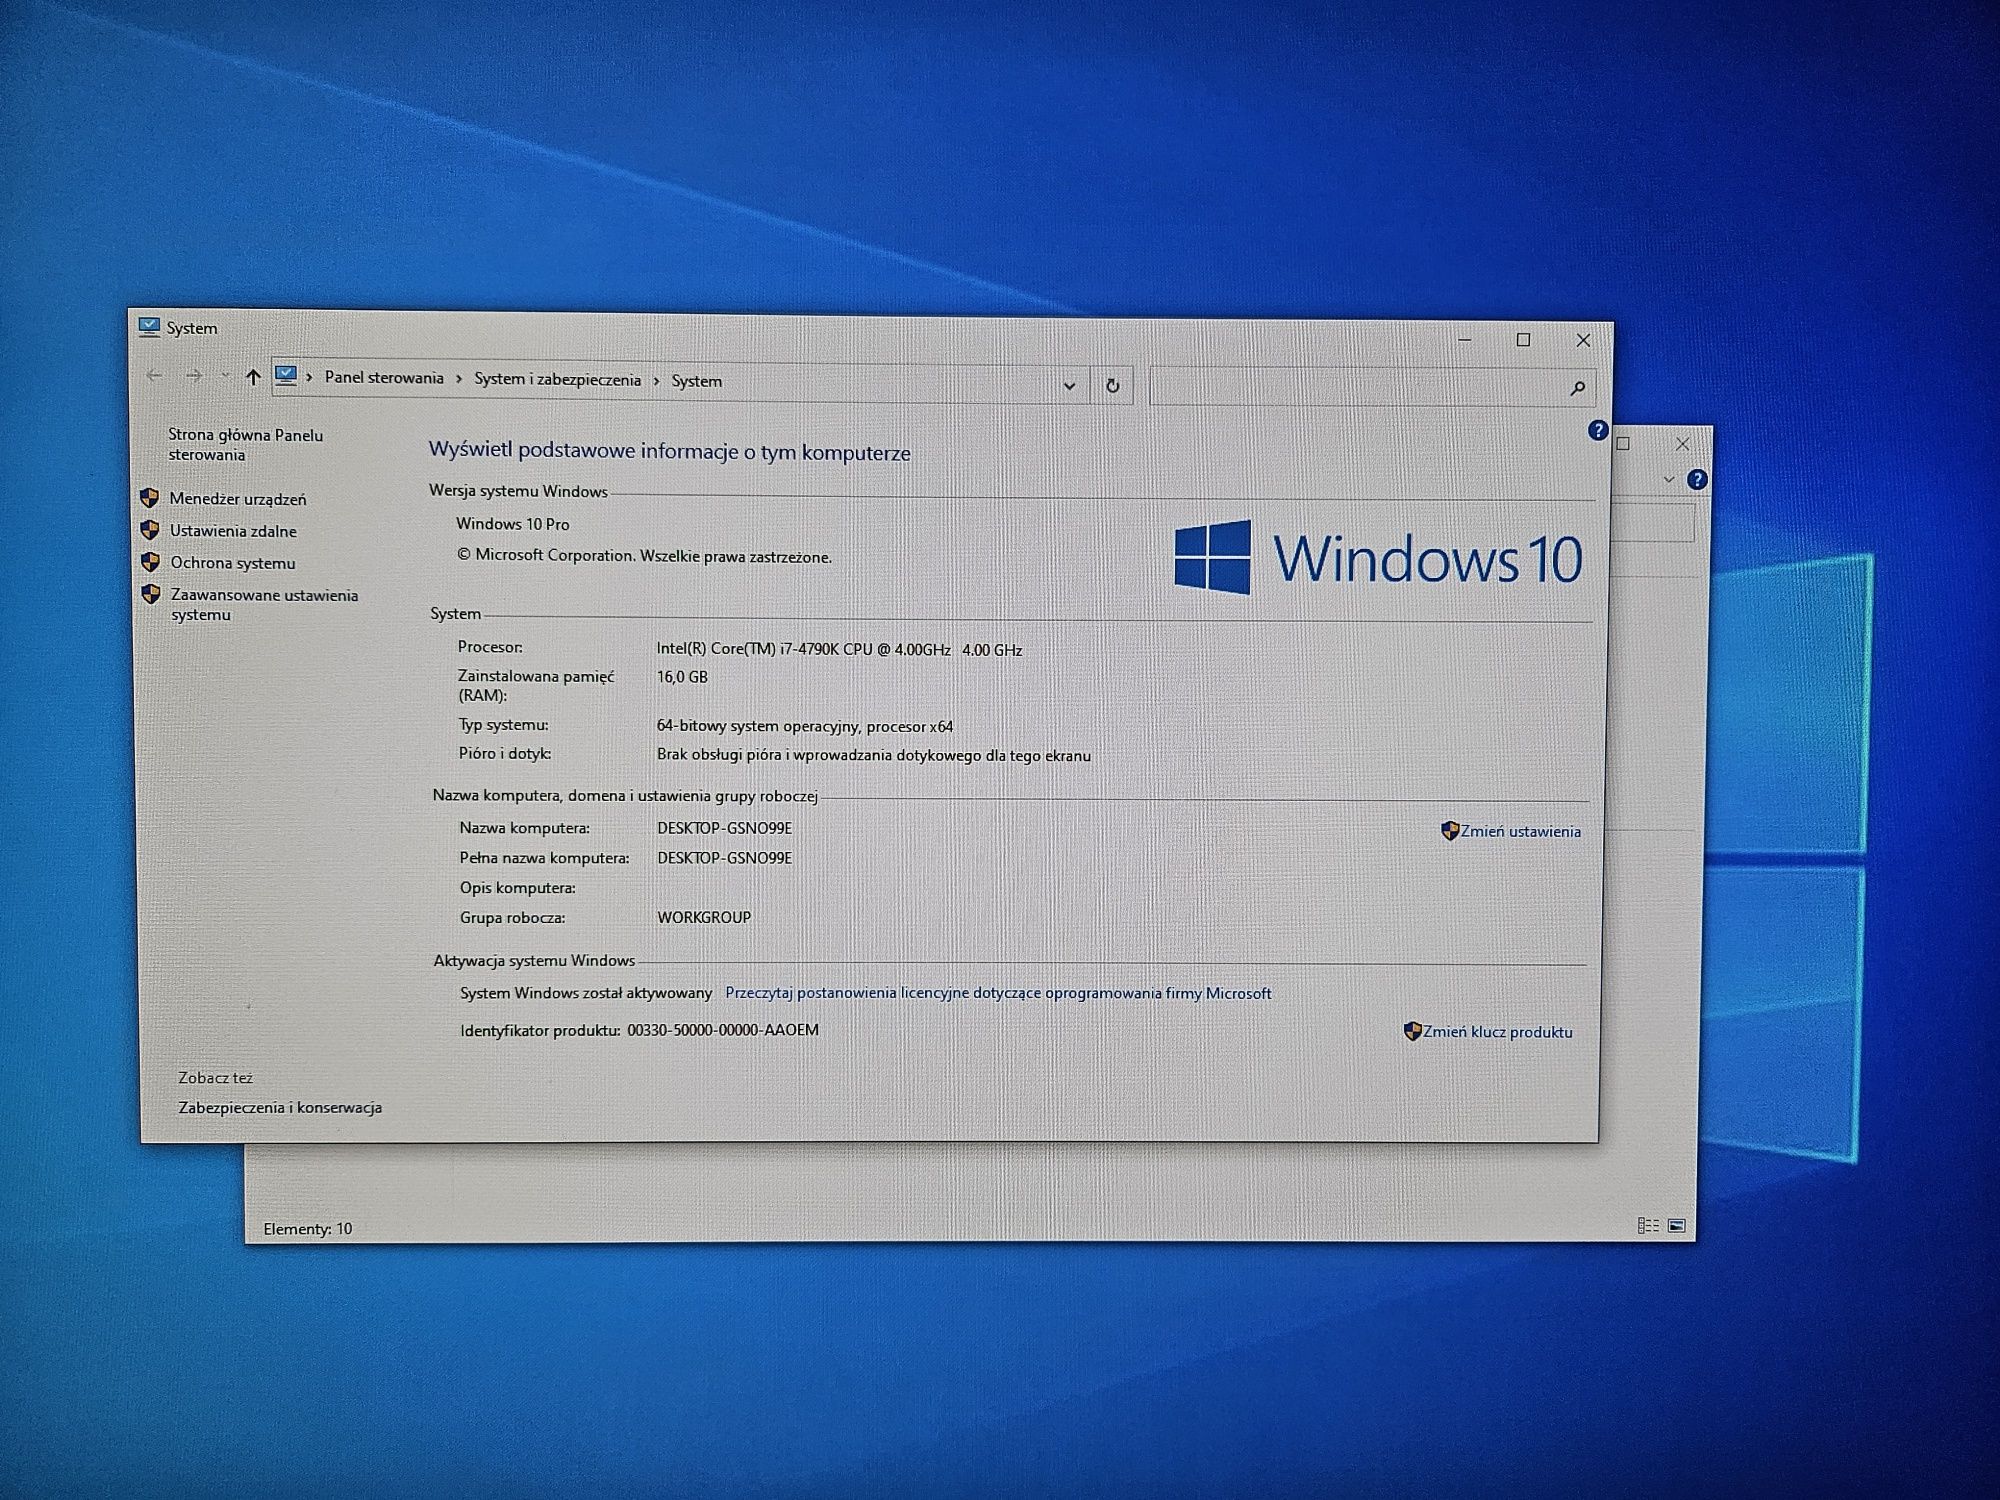
Task: Click shield icon beside Ochrona systemu
Action: [151, 562]
